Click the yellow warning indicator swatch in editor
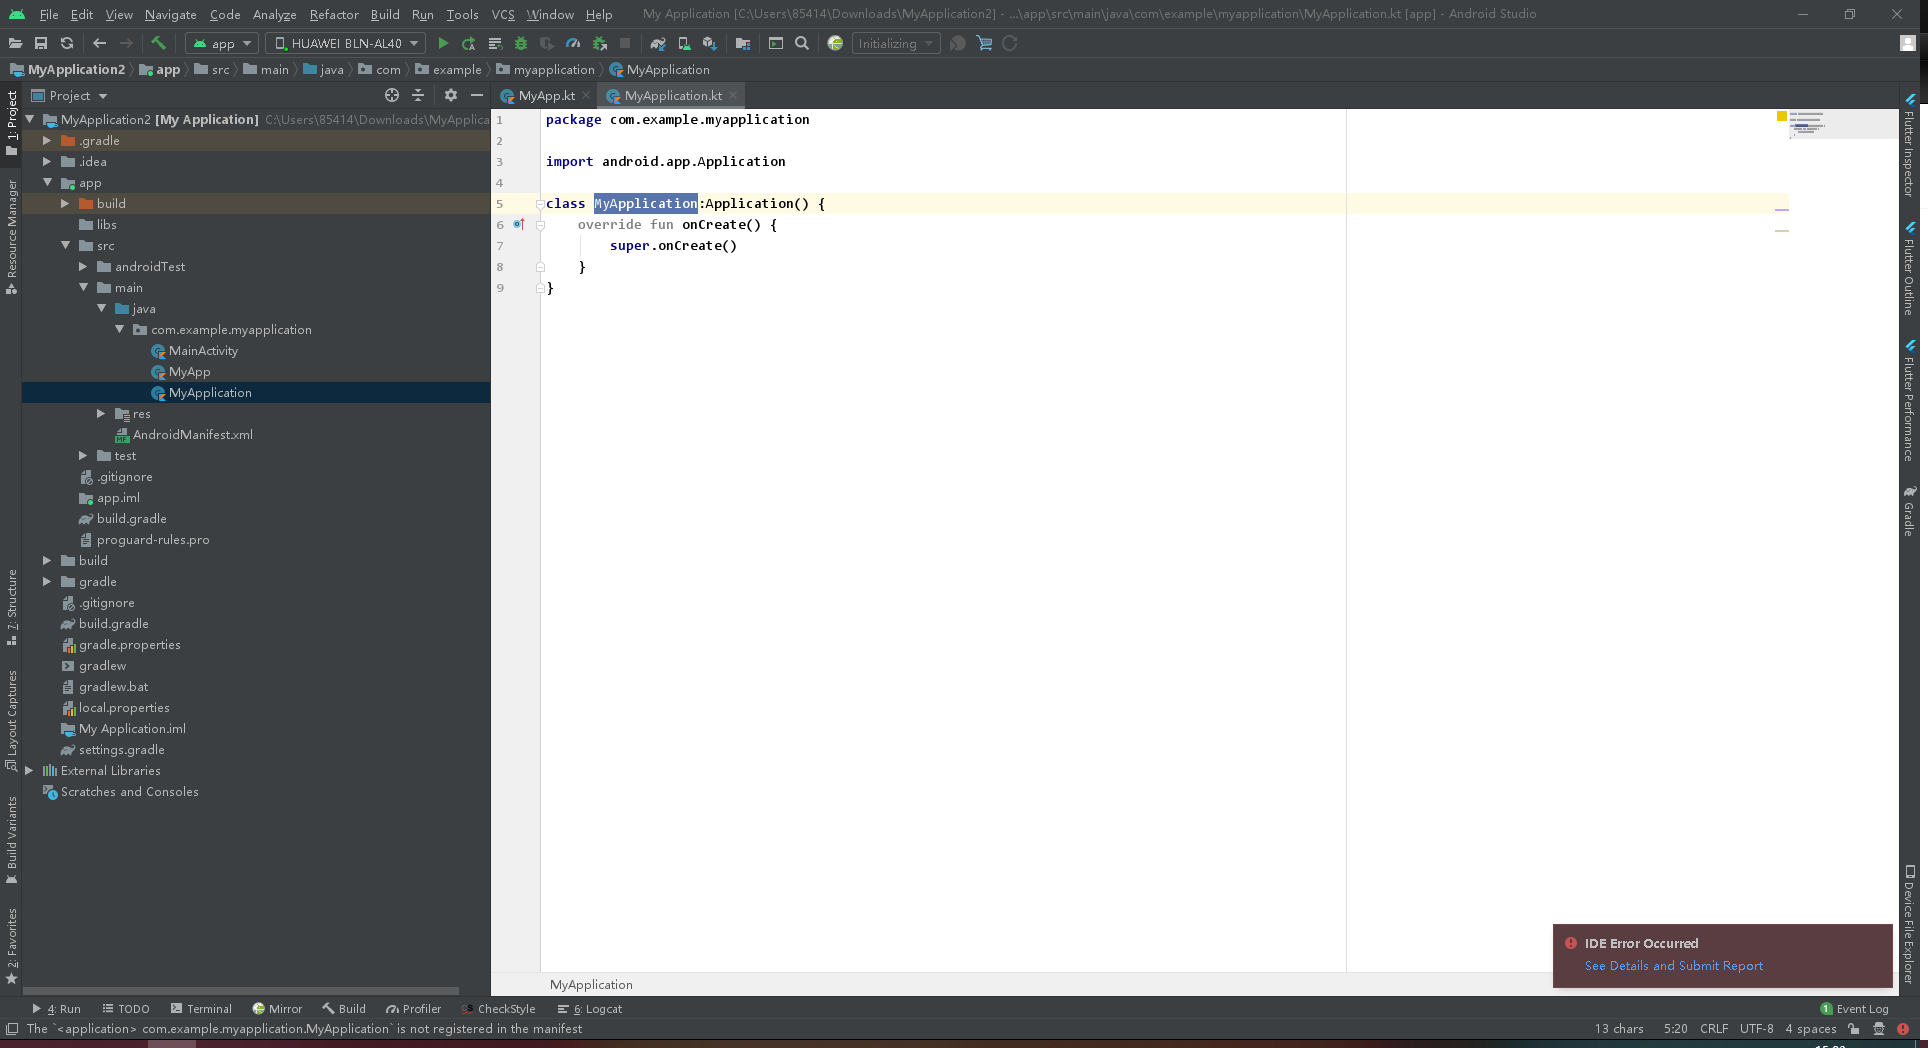The width and height of the screenshot is (1928, 1048). click(x=1782, y=117)
